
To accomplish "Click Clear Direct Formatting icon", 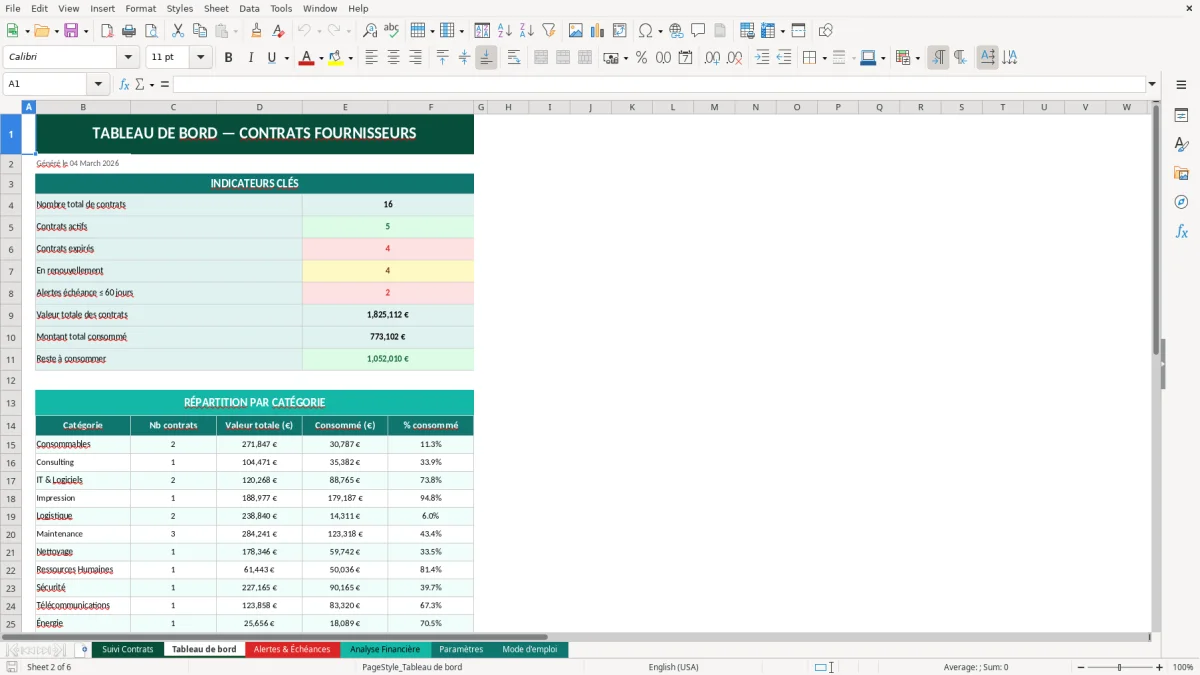I will click(x=278, y=31).
